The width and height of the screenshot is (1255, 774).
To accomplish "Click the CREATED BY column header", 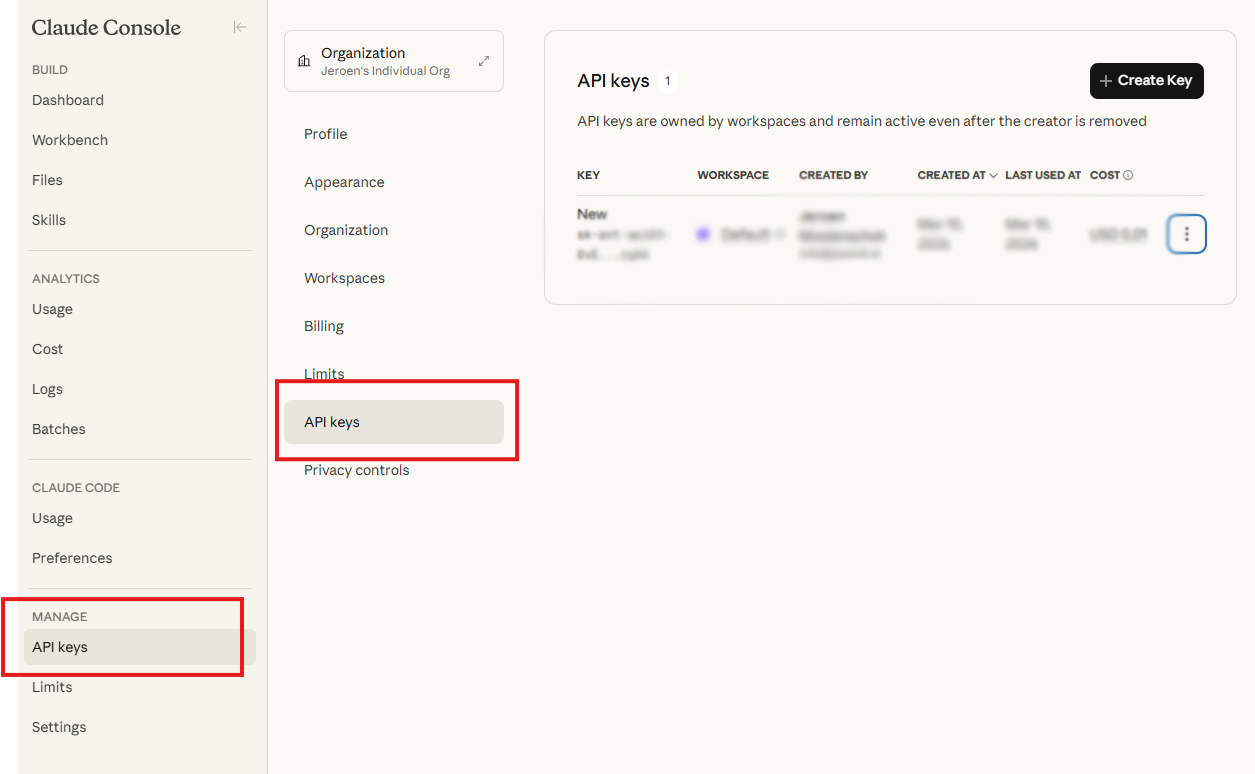I will (833, 175).
